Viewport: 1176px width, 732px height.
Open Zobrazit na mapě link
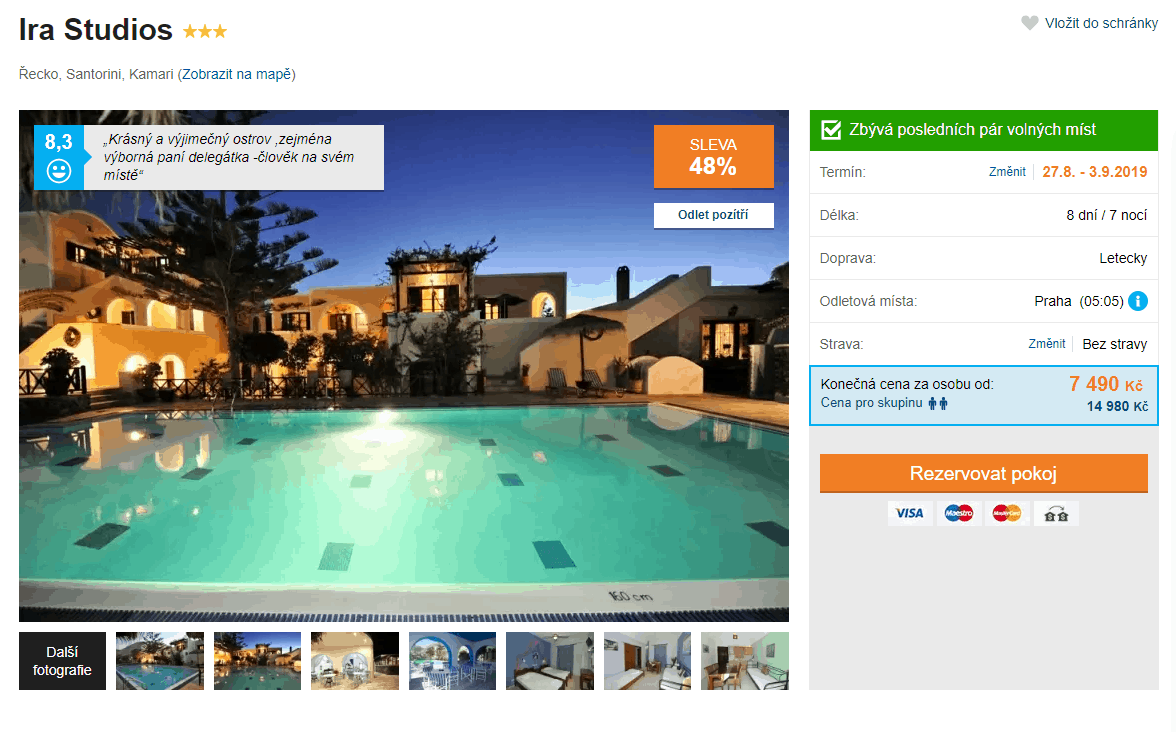tap(236, 74)
